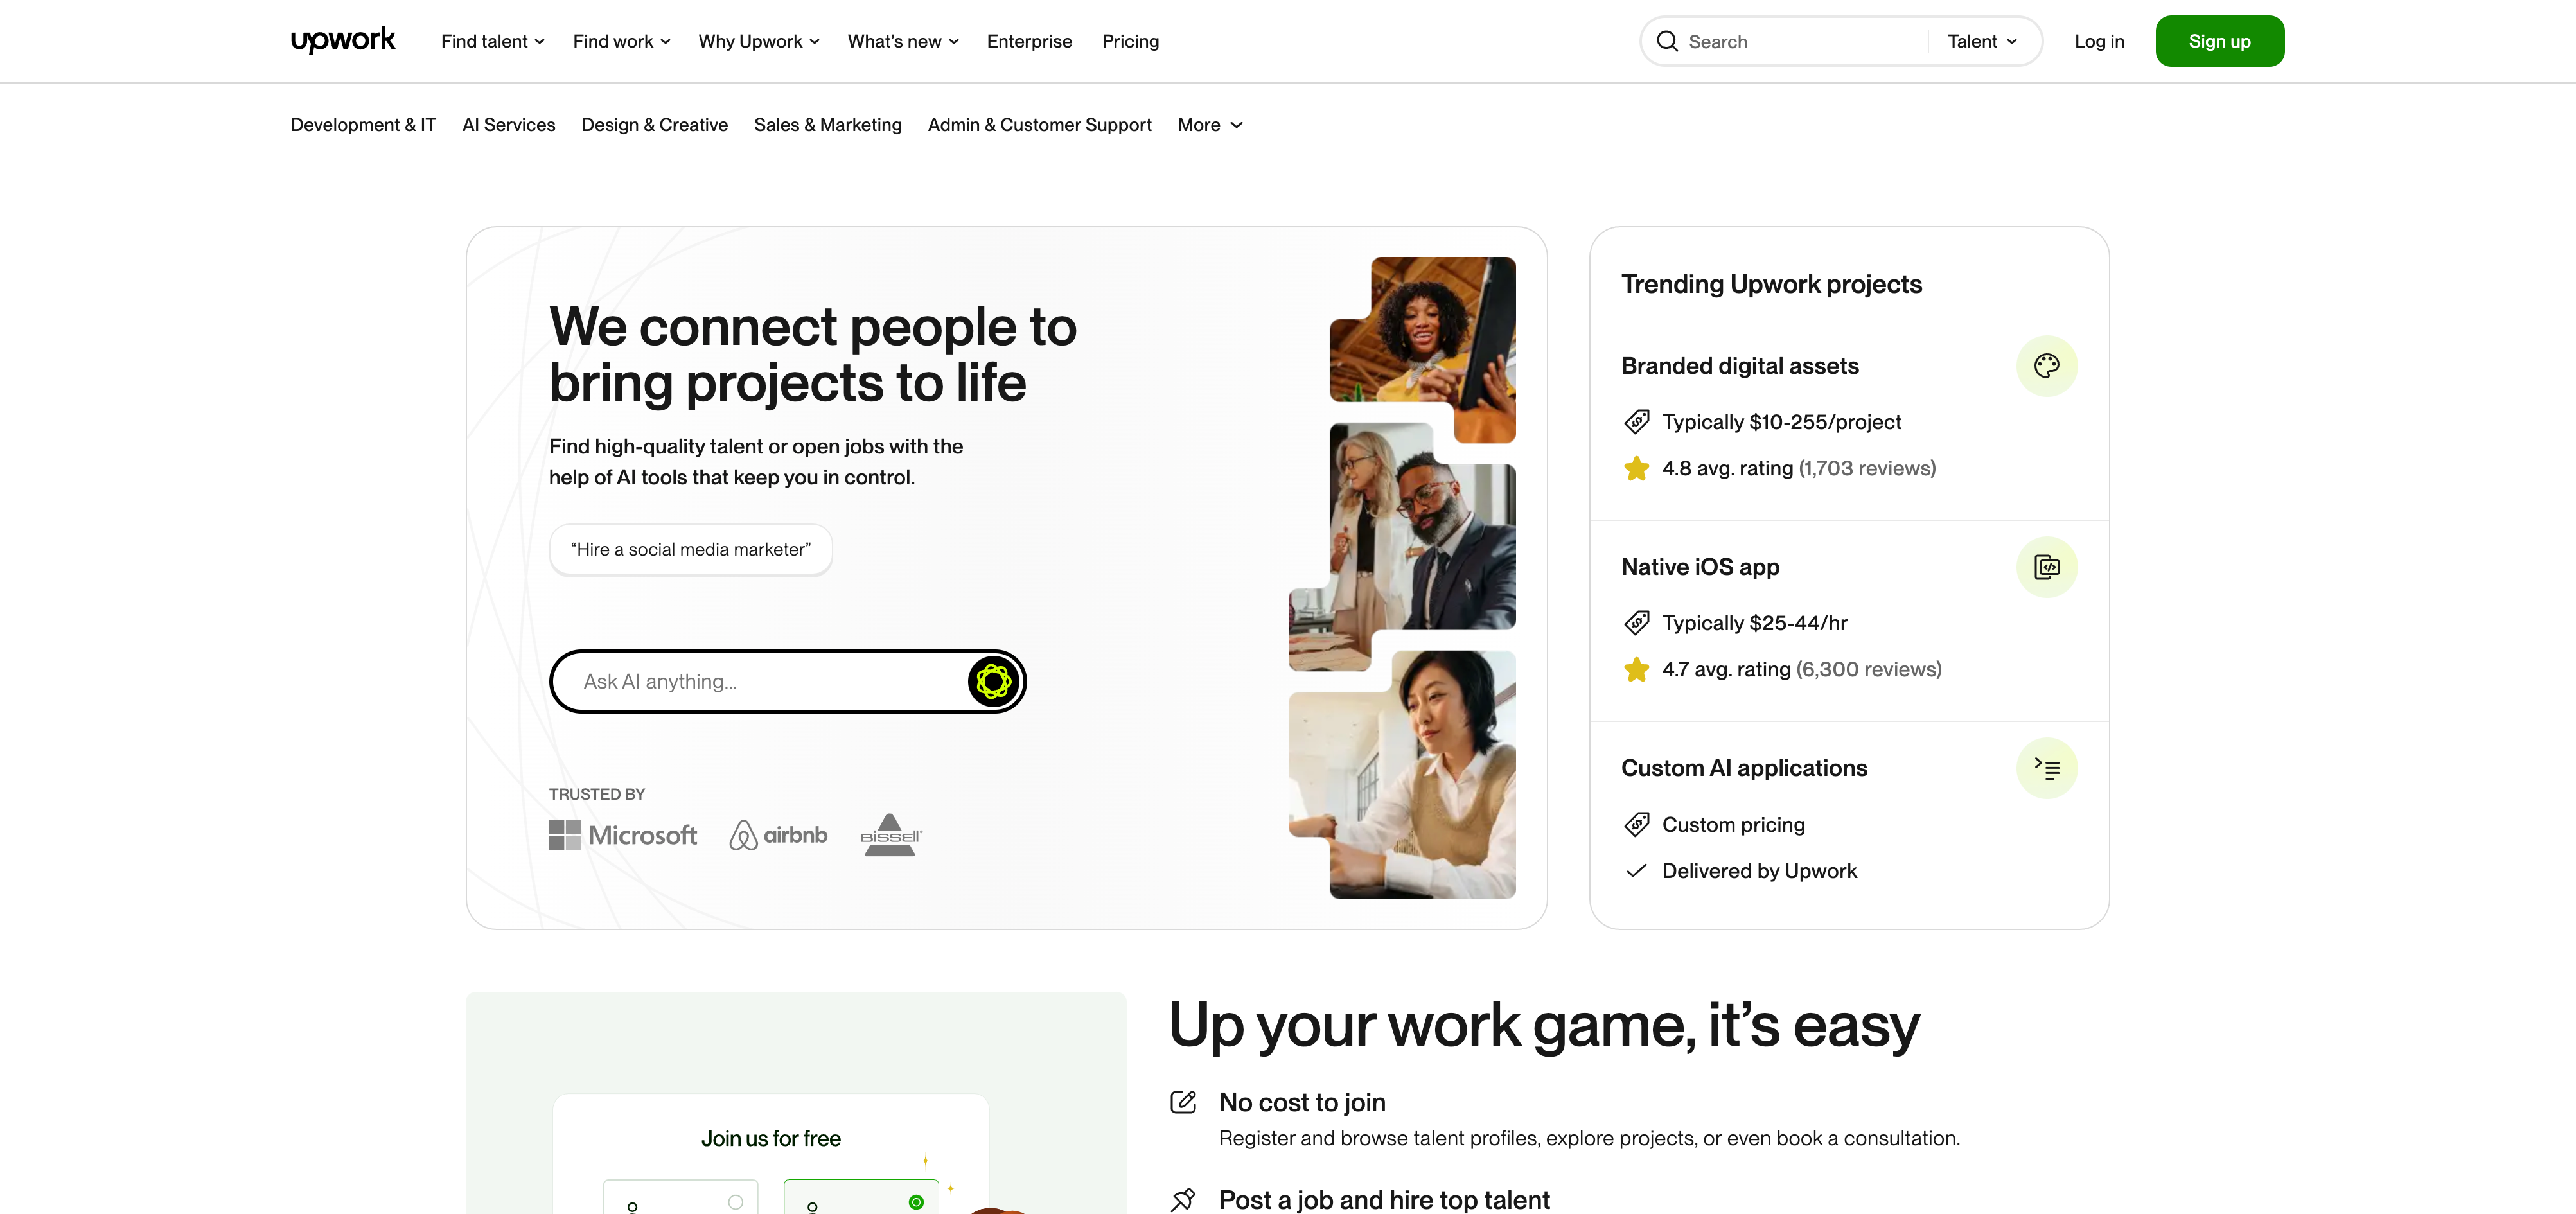Image resolution: width=2576 pixels, height=1214 pixels.
Task: Click the code window icon beside Native iOS app
Action: click(2046, 567)
